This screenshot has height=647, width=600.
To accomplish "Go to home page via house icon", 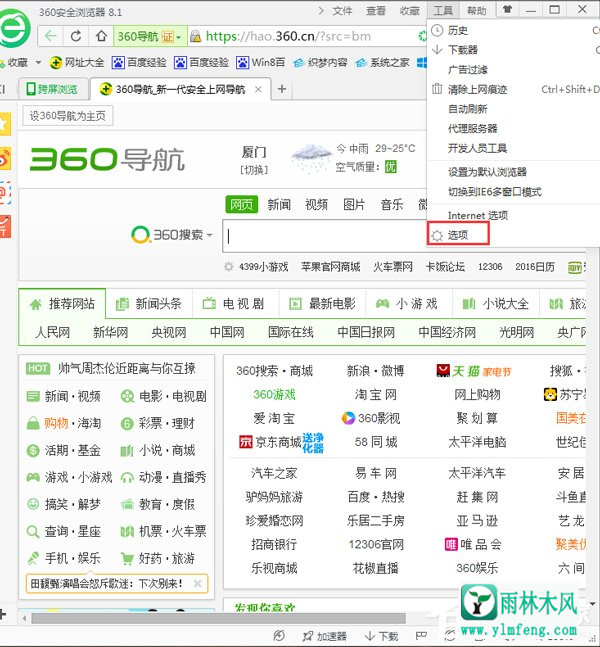I will coord(101,36).
